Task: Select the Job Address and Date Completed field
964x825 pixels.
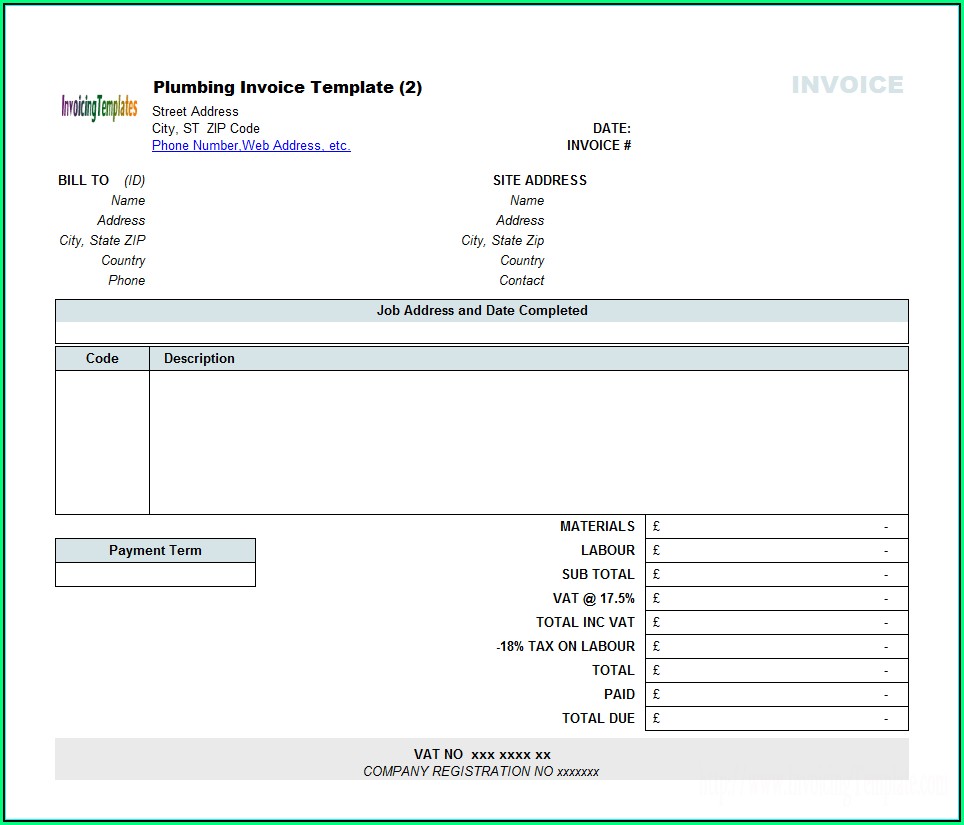Action: [x=481, y=332]
